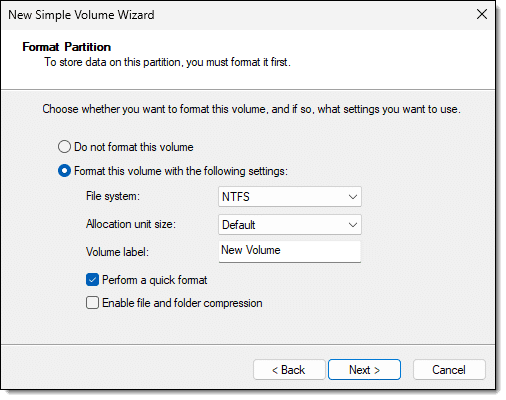Open the File system dropdown showing NTFS
506x400 pixels.
(x=290, y=197)
